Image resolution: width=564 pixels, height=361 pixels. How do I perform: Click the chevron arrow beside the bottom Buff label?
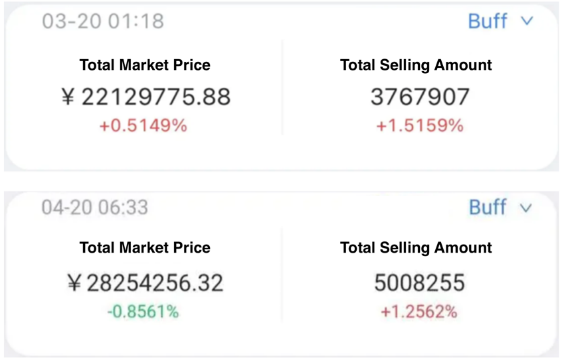pyautogui.click(x=526, y=208)
